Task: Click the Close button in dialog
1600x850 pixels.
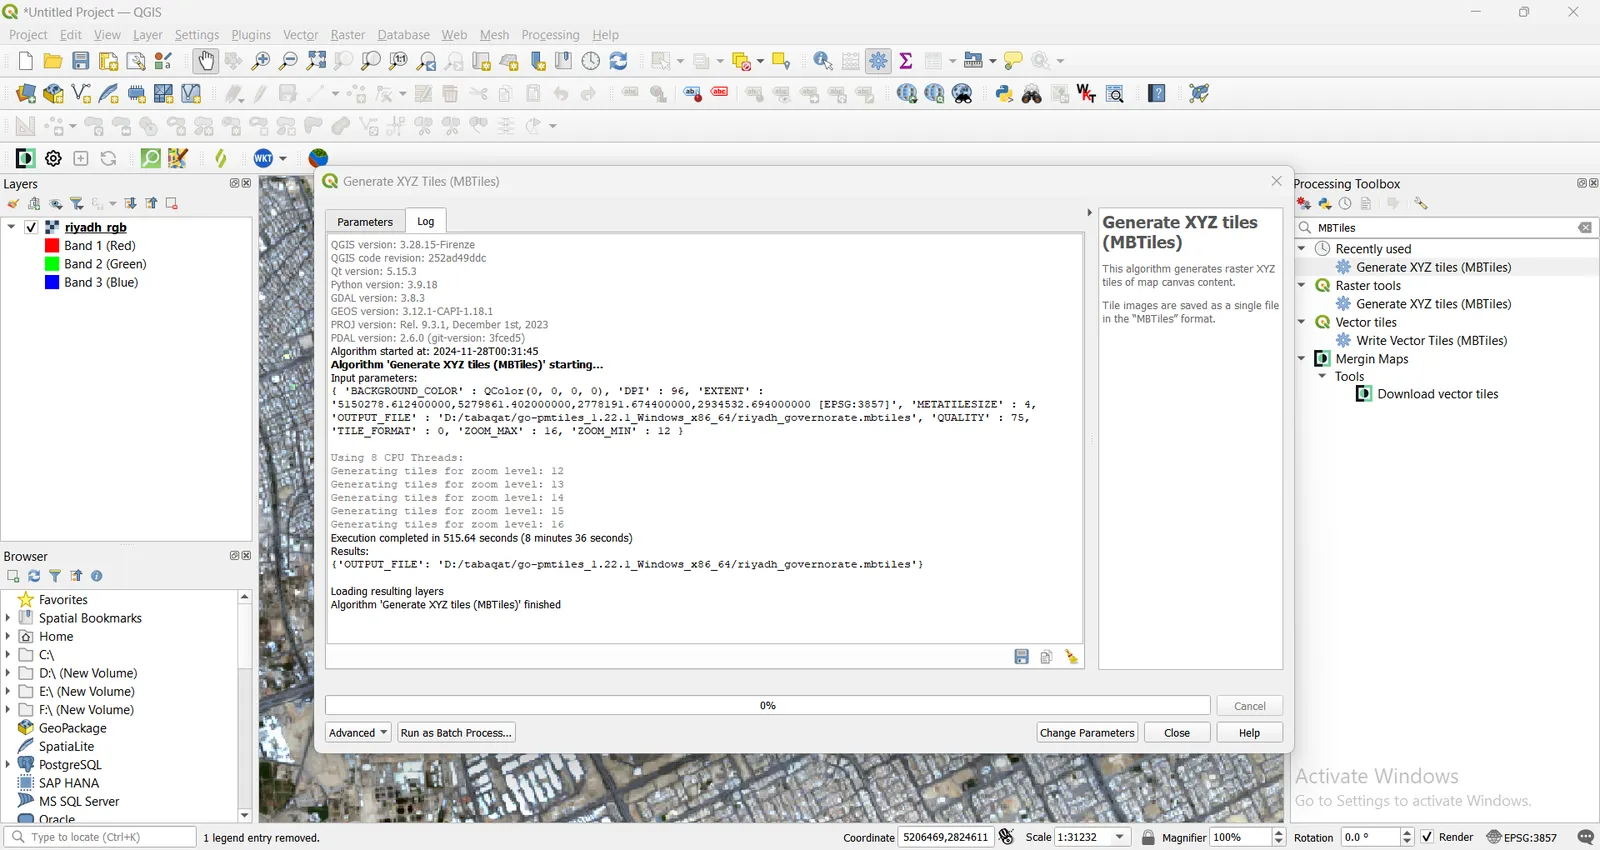Action: 1177,733
